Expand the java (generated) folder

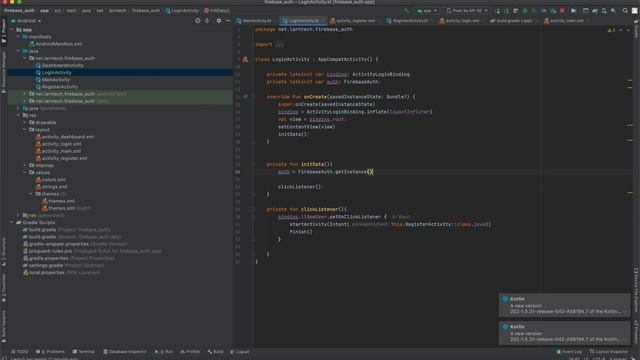(18, 108)
